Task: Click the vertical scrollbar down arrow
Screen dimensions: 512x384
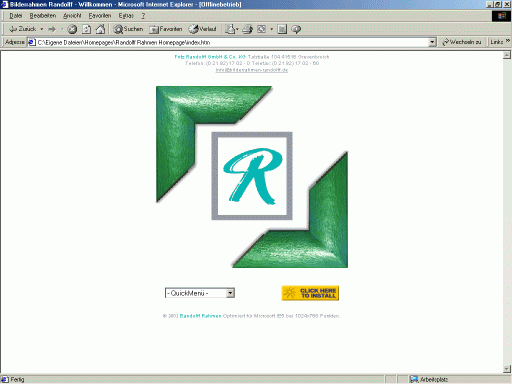Action: click(x=507, y=369)
